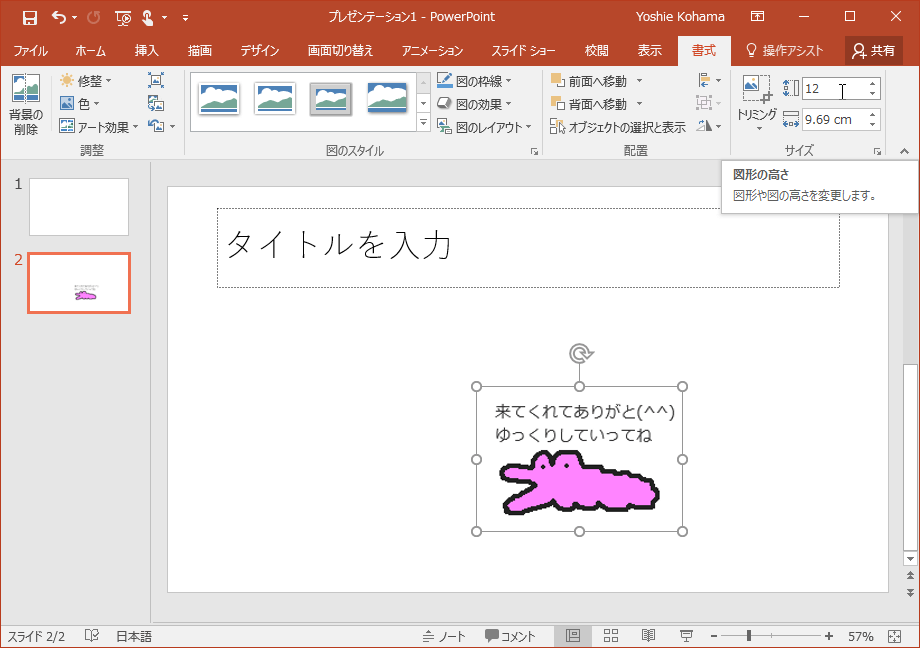
Task: Click 背景の削除 button
Action: point(26,104)
